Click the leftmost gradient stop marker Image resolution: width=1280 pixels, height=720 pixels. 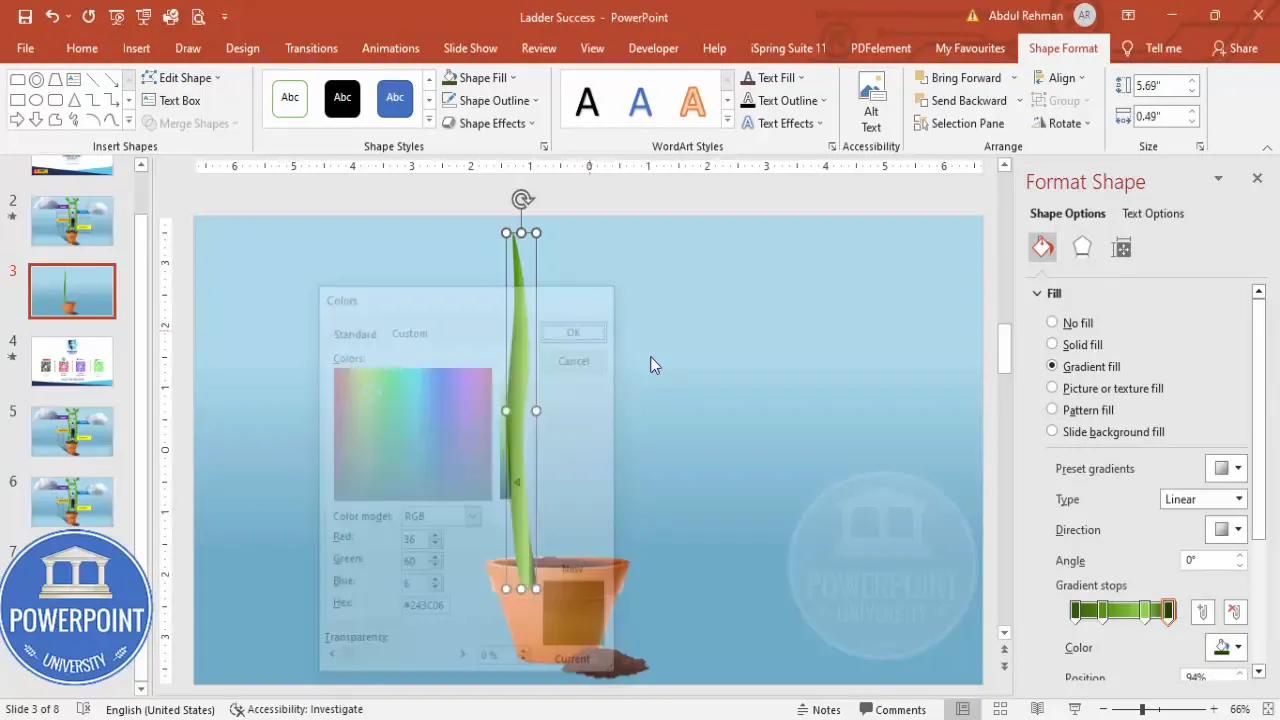[1076, 613]
